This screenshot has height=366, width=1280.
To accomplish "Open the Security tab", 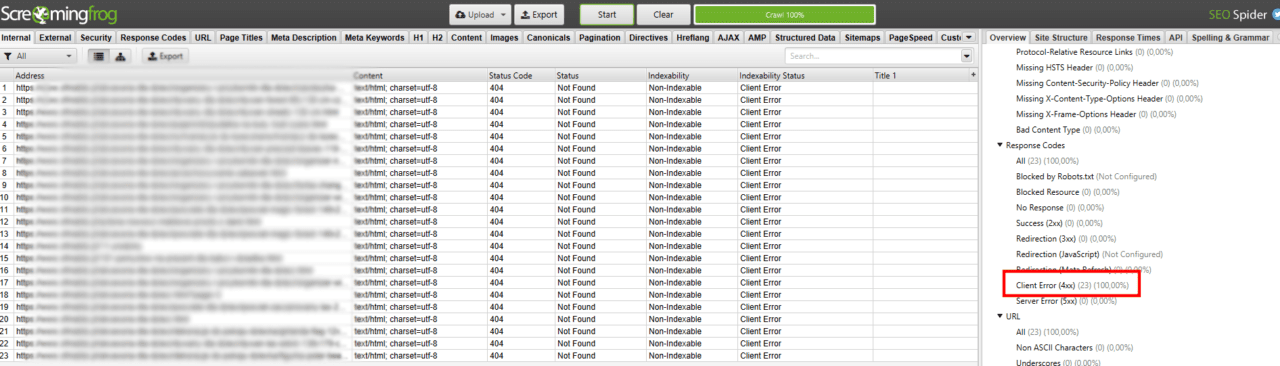I will [96, 37].
